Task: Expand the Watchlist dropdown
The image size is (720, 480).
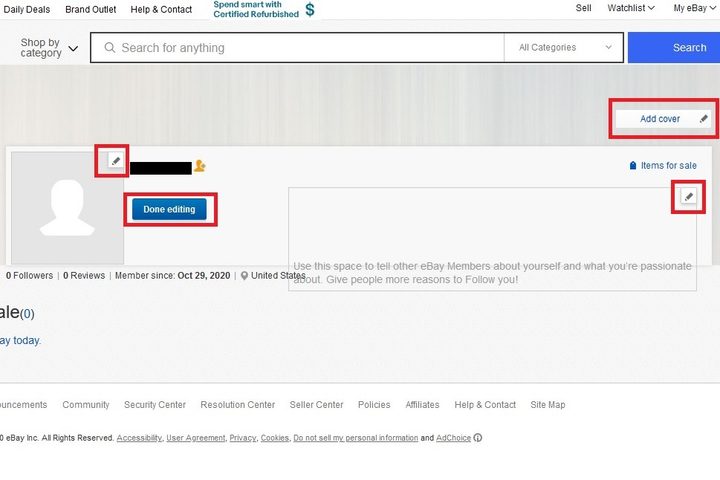Action: click(x=630, y=8)
